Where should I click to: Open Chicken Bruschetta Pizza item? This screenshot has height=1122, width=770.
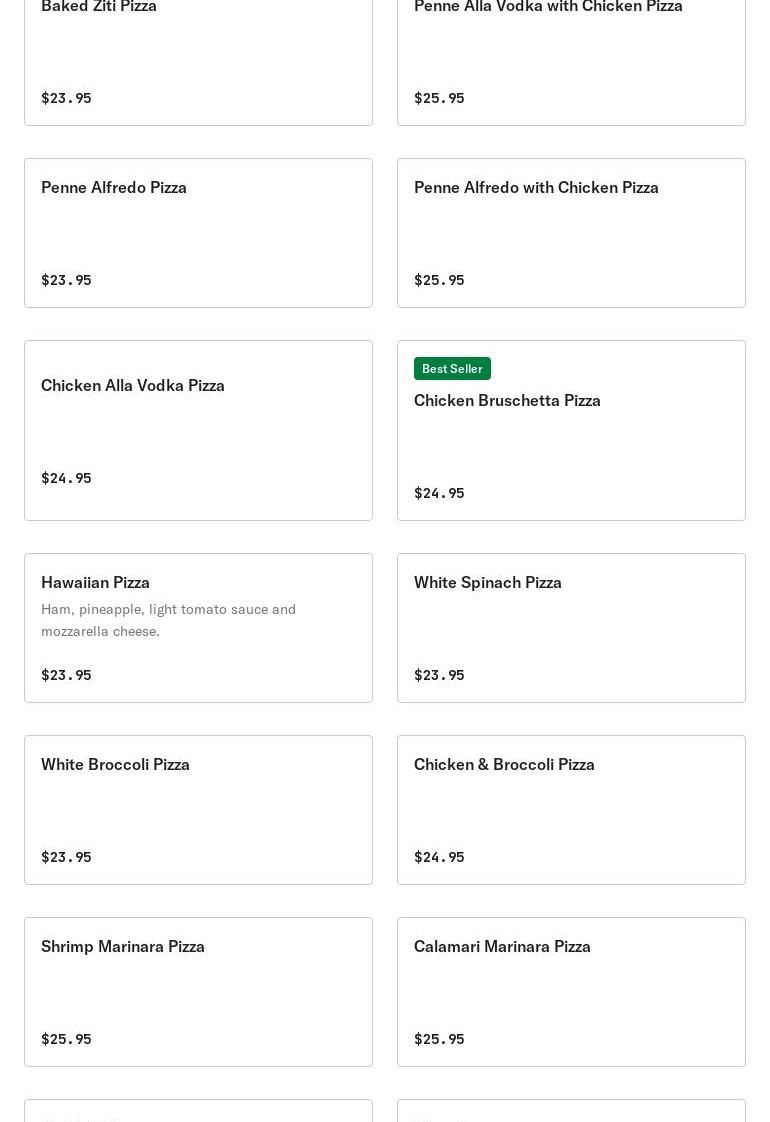click(x=571, y=431)
